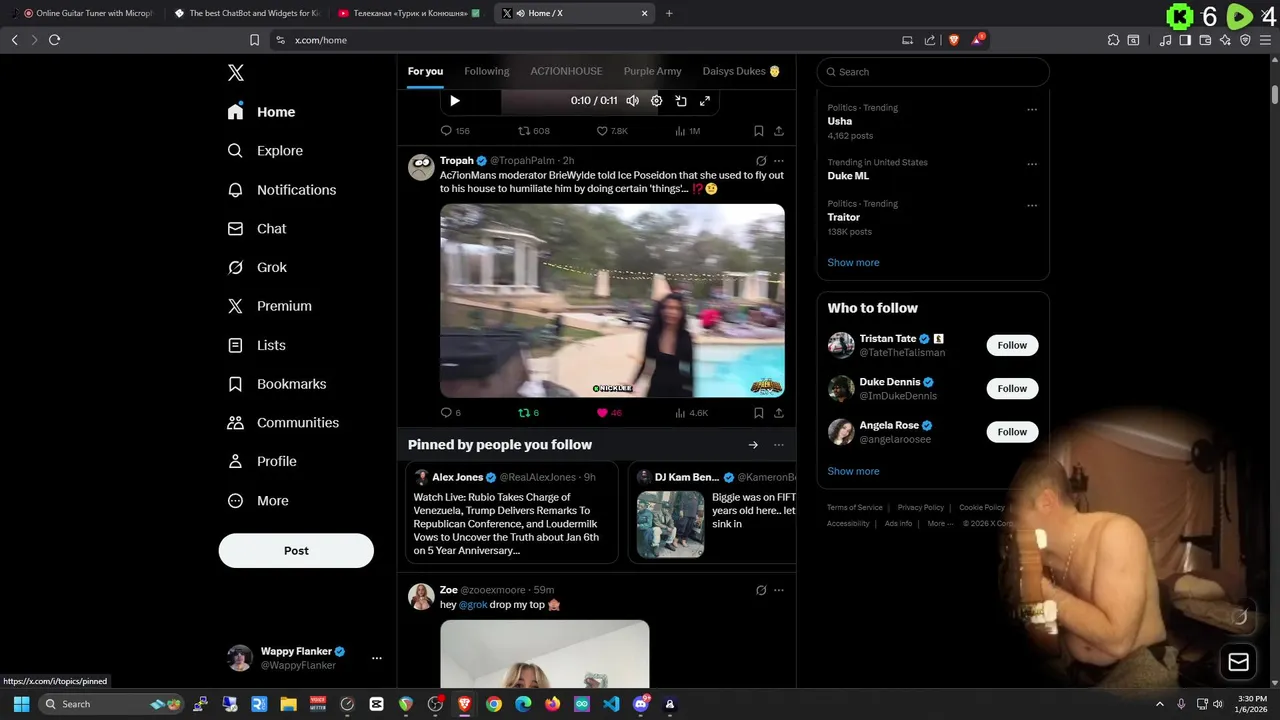Screen dimensions: 1280x720
Task: Bookmark the post with 1M views
Action: [x=759, y=131]
